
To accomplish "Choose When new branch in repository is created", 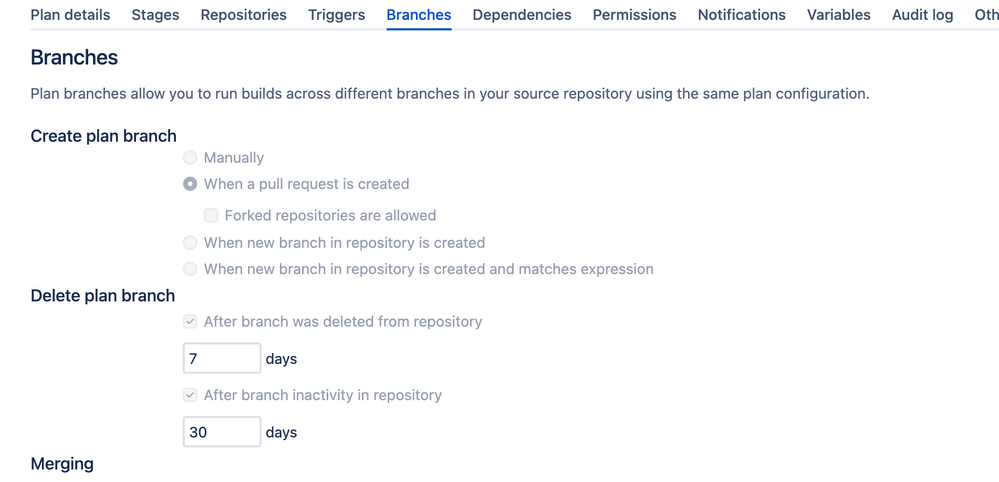I will tap(190, 243).
